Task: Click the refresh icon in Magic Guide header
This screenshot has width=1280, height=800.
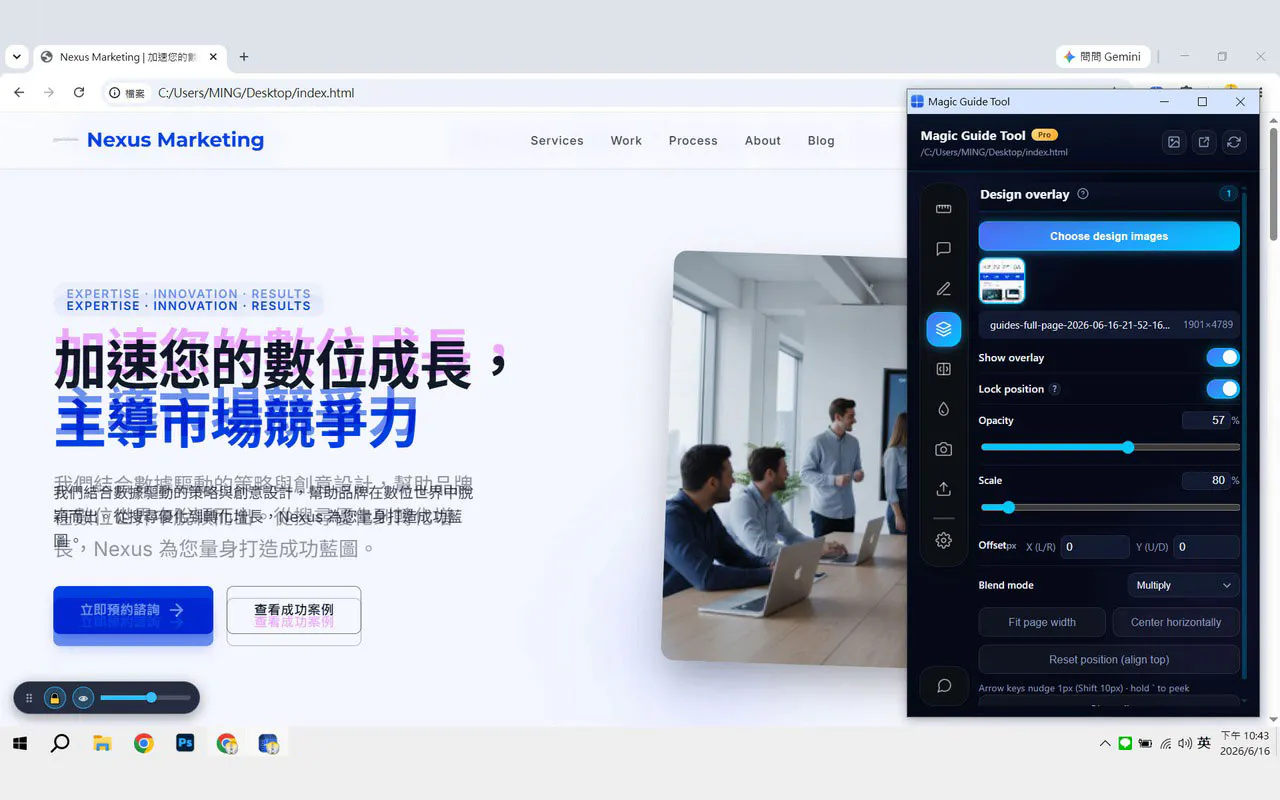Action: pyautogui.click(x=1234, y=142)
